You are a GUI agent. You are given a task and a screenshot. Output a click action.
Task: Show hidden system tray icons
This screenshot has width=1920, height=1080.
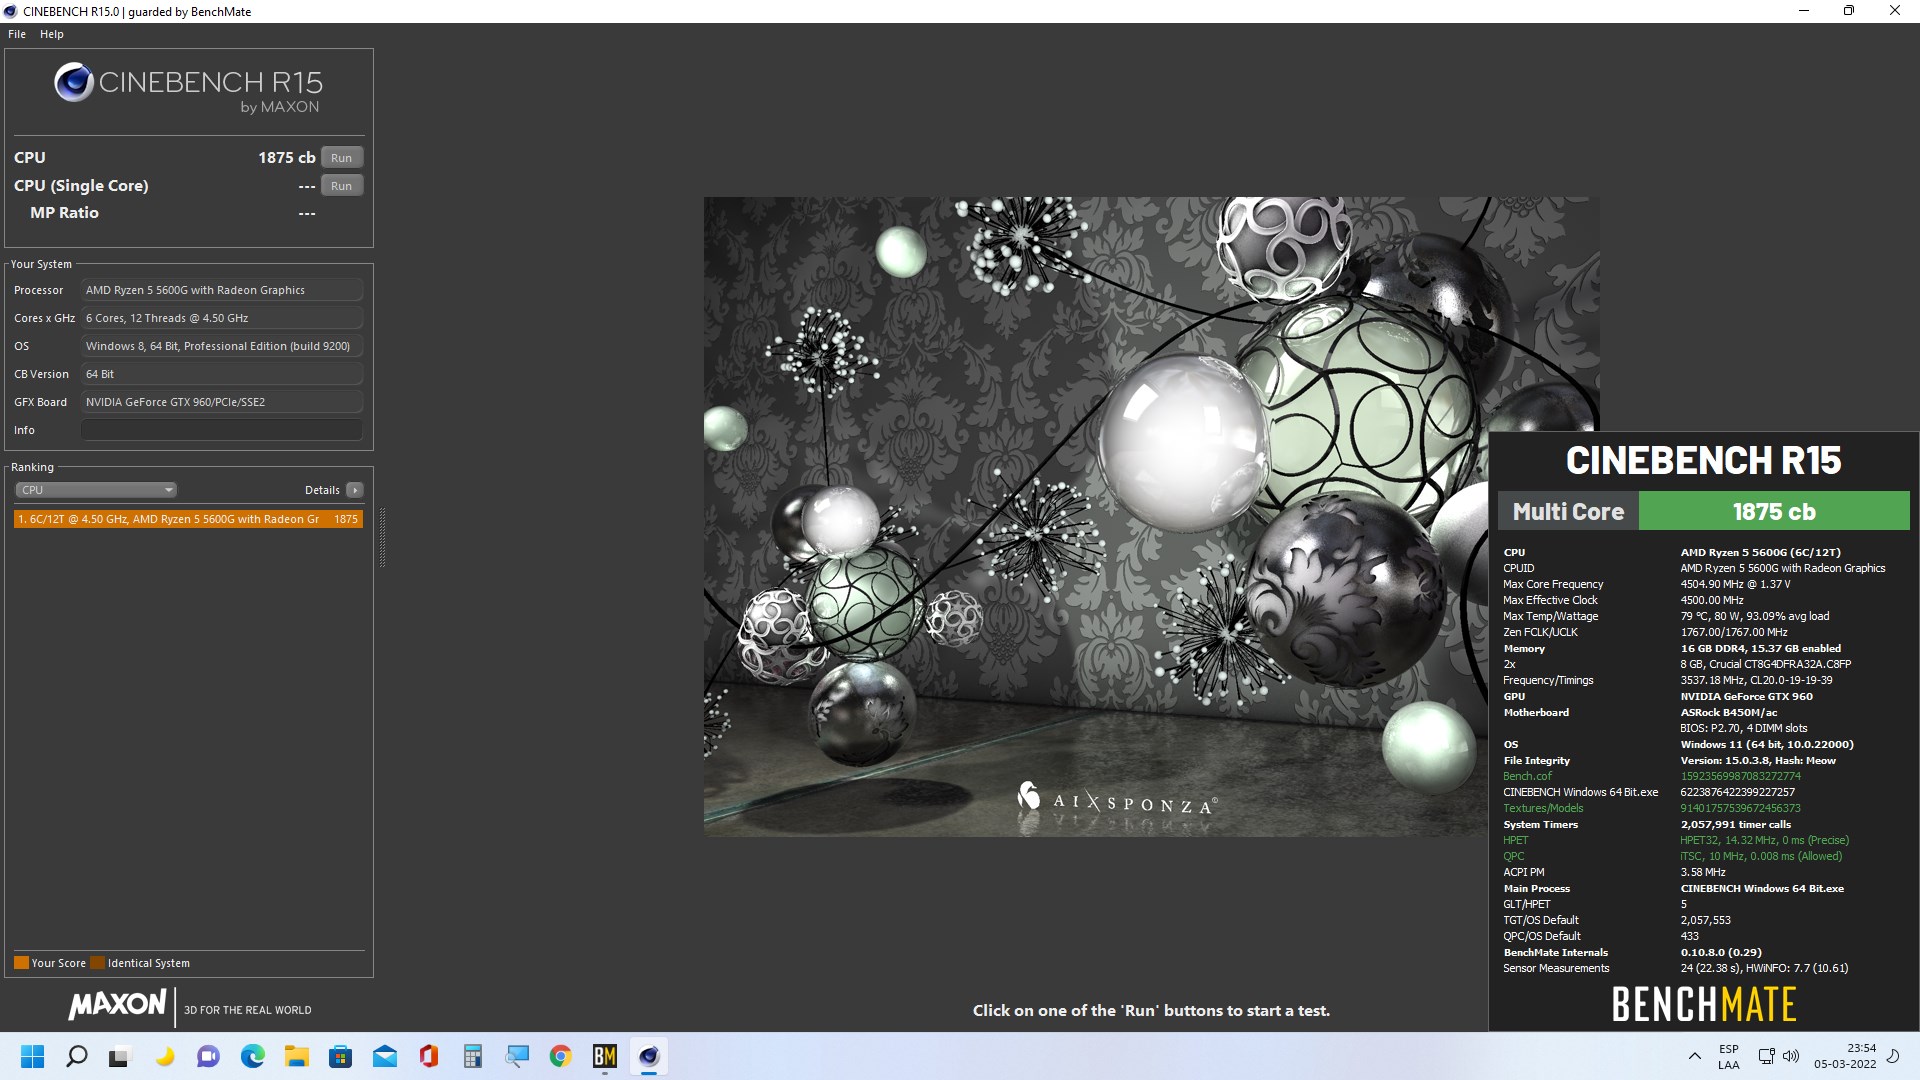pos(1694,1056)
